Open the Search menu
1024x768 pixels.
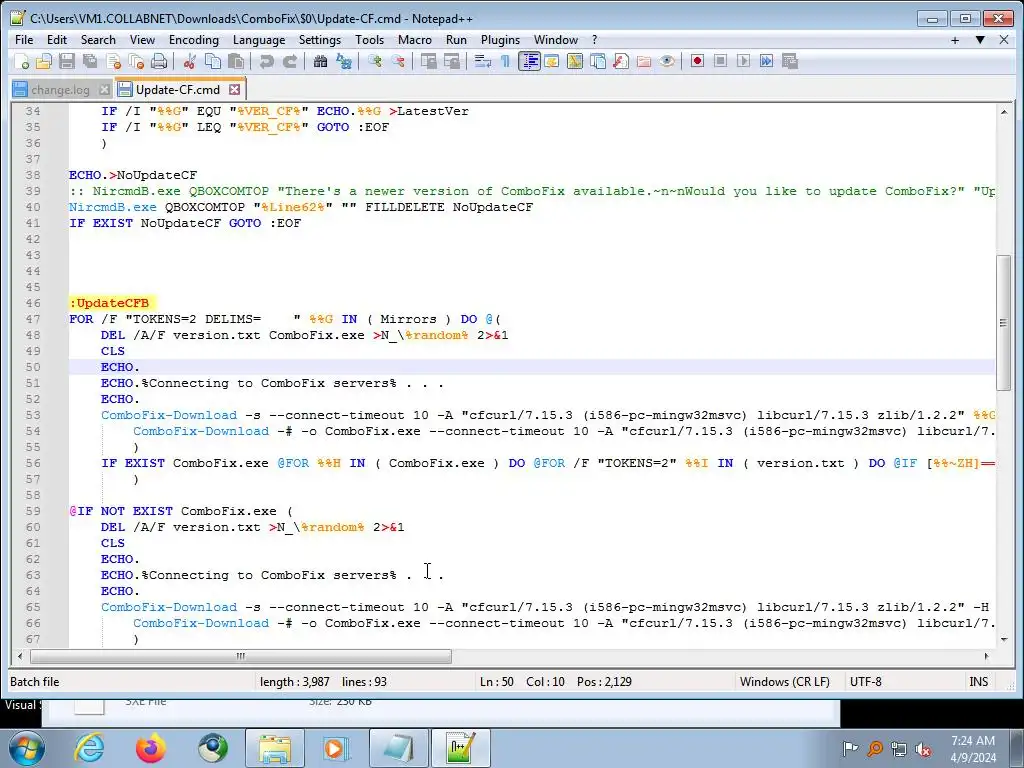(x=98, y=40)
